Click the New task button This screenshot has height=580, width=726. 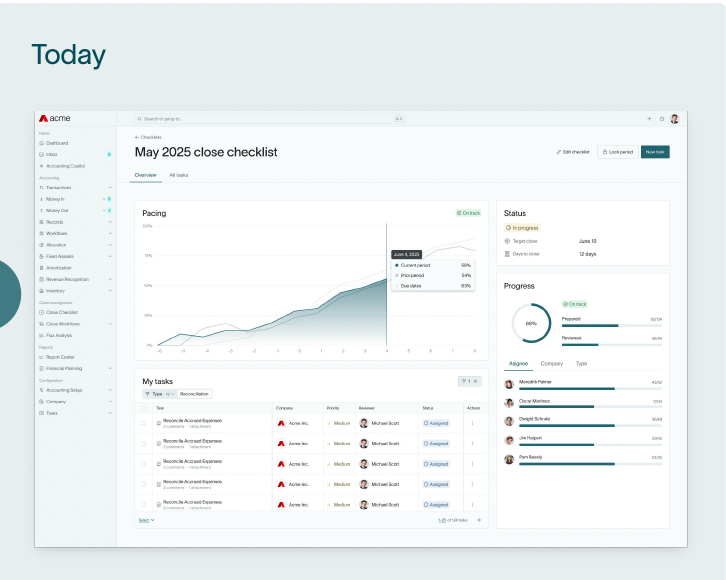point(655,152)
